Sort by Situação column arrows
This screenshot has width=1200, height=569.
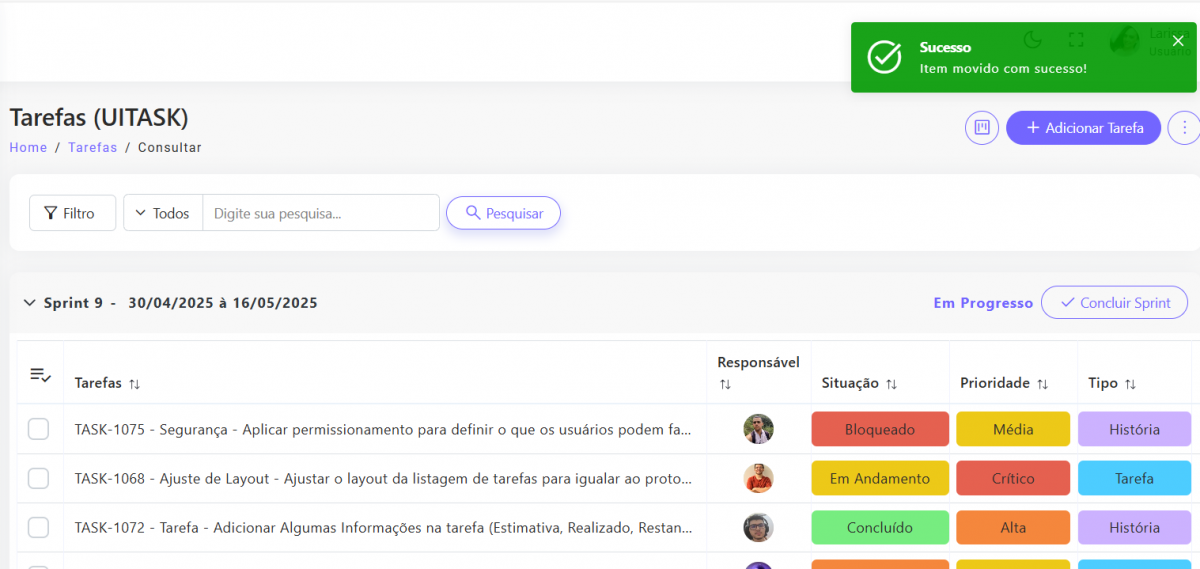pos(891,384)
